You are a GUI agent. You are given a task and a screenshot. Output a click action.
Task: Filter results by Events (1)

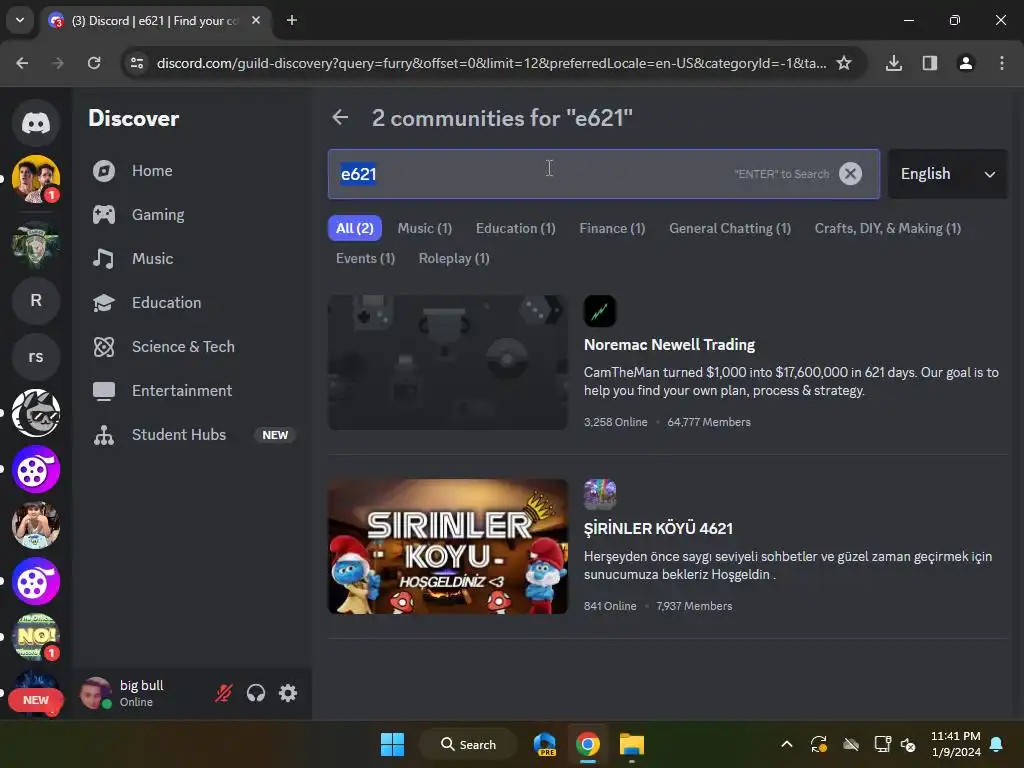365,258
